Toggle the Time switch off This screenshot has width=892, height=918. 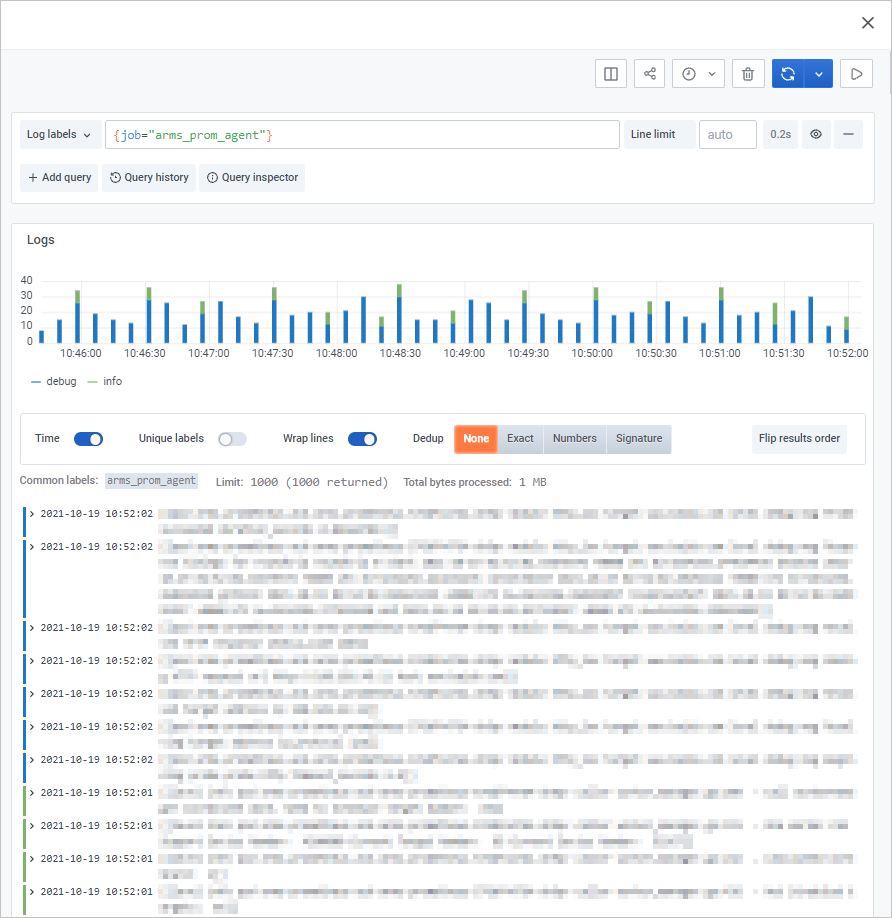pos(88,438)
